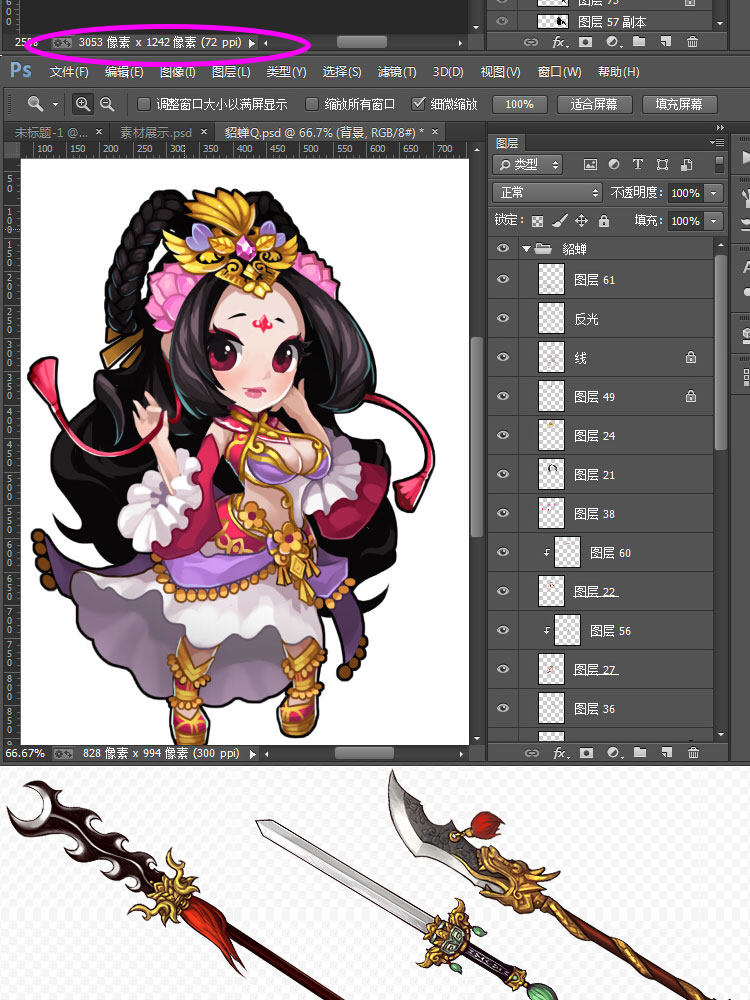The width and height of the screenshot is (750, 1000).
Task: Hide 图层 24 using eye icon
Action: (x=503, y=435)
